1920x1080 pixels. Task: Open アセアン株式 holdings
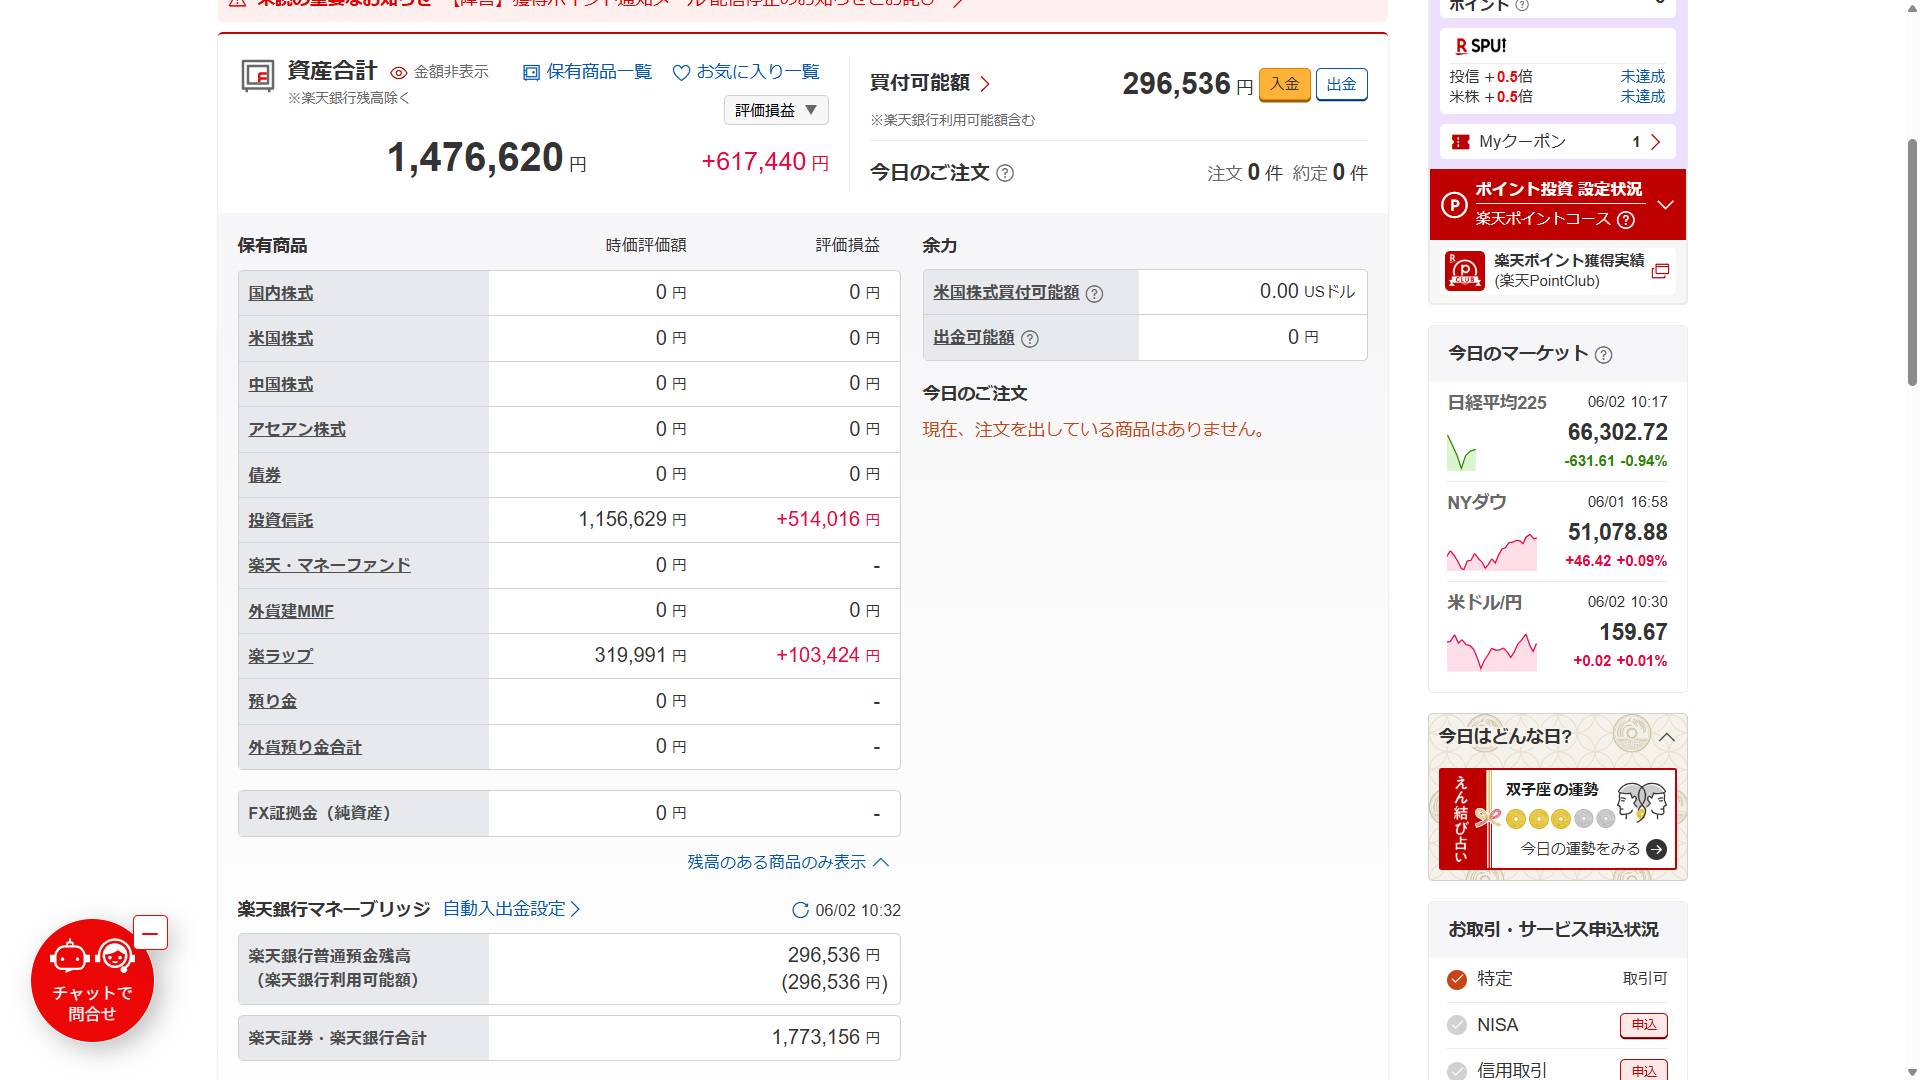(297, 429)
